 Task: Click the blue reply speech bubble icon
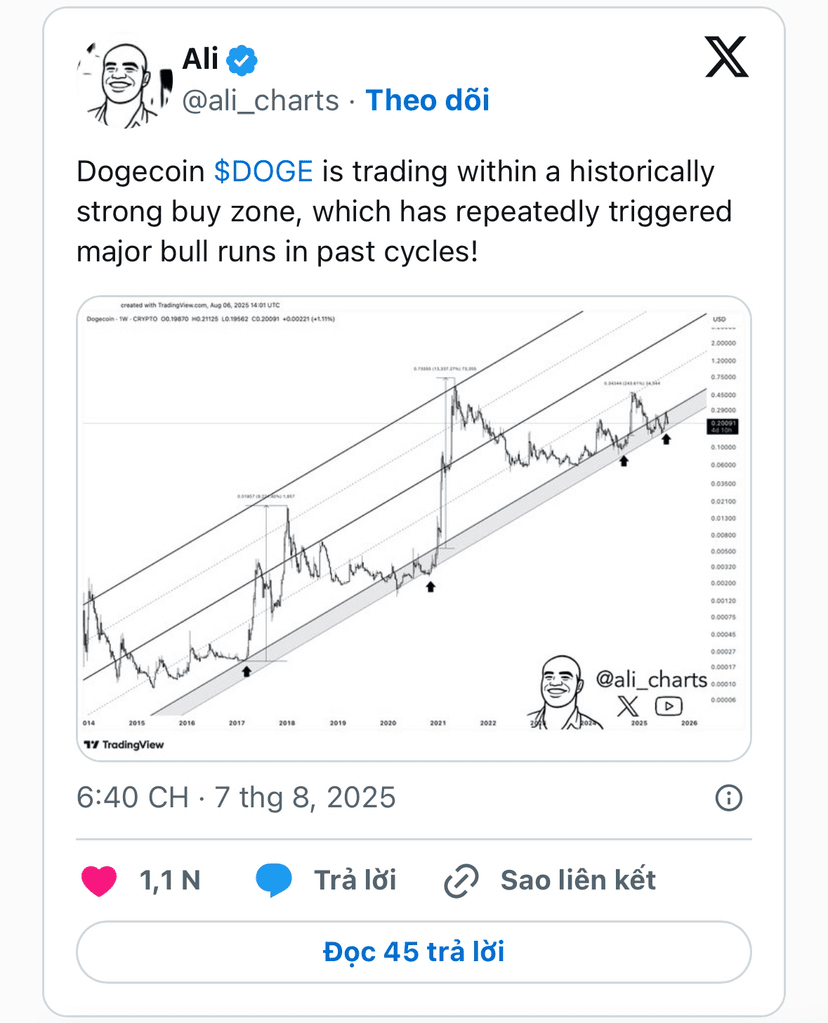point(273,880)
